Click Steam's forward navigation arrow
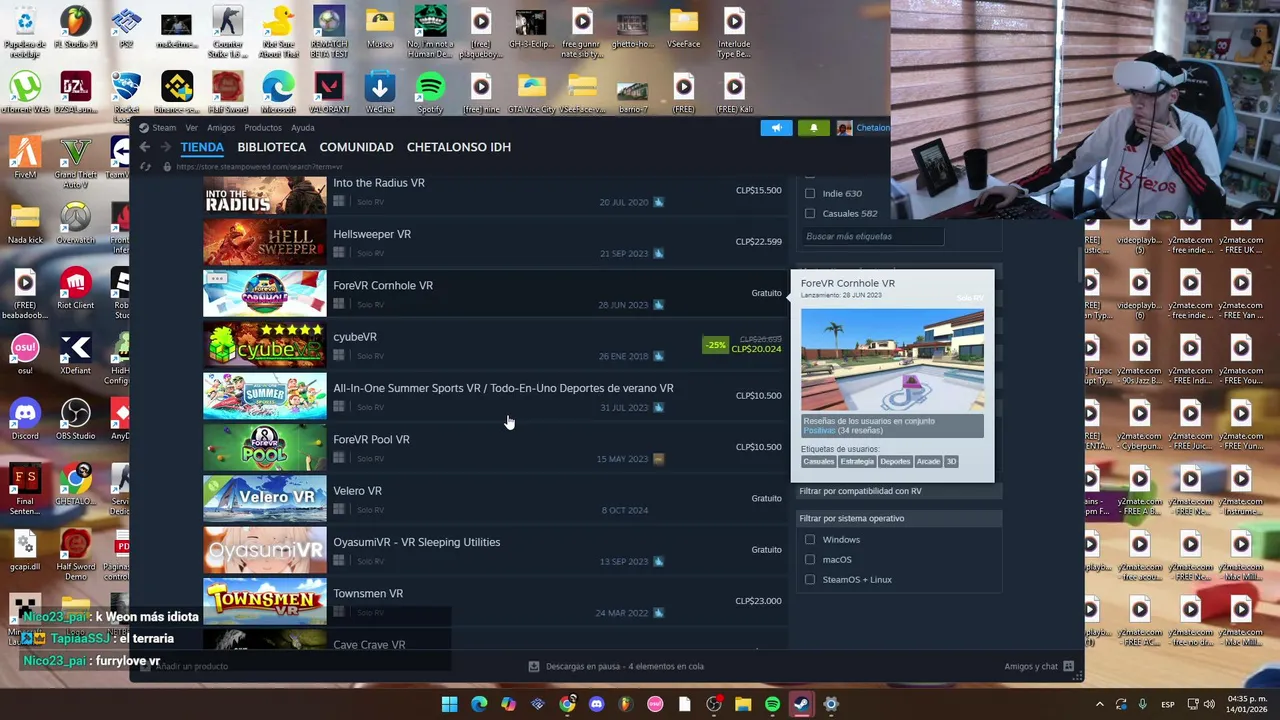Screen dimensions: 1280x720 (166, 147)
